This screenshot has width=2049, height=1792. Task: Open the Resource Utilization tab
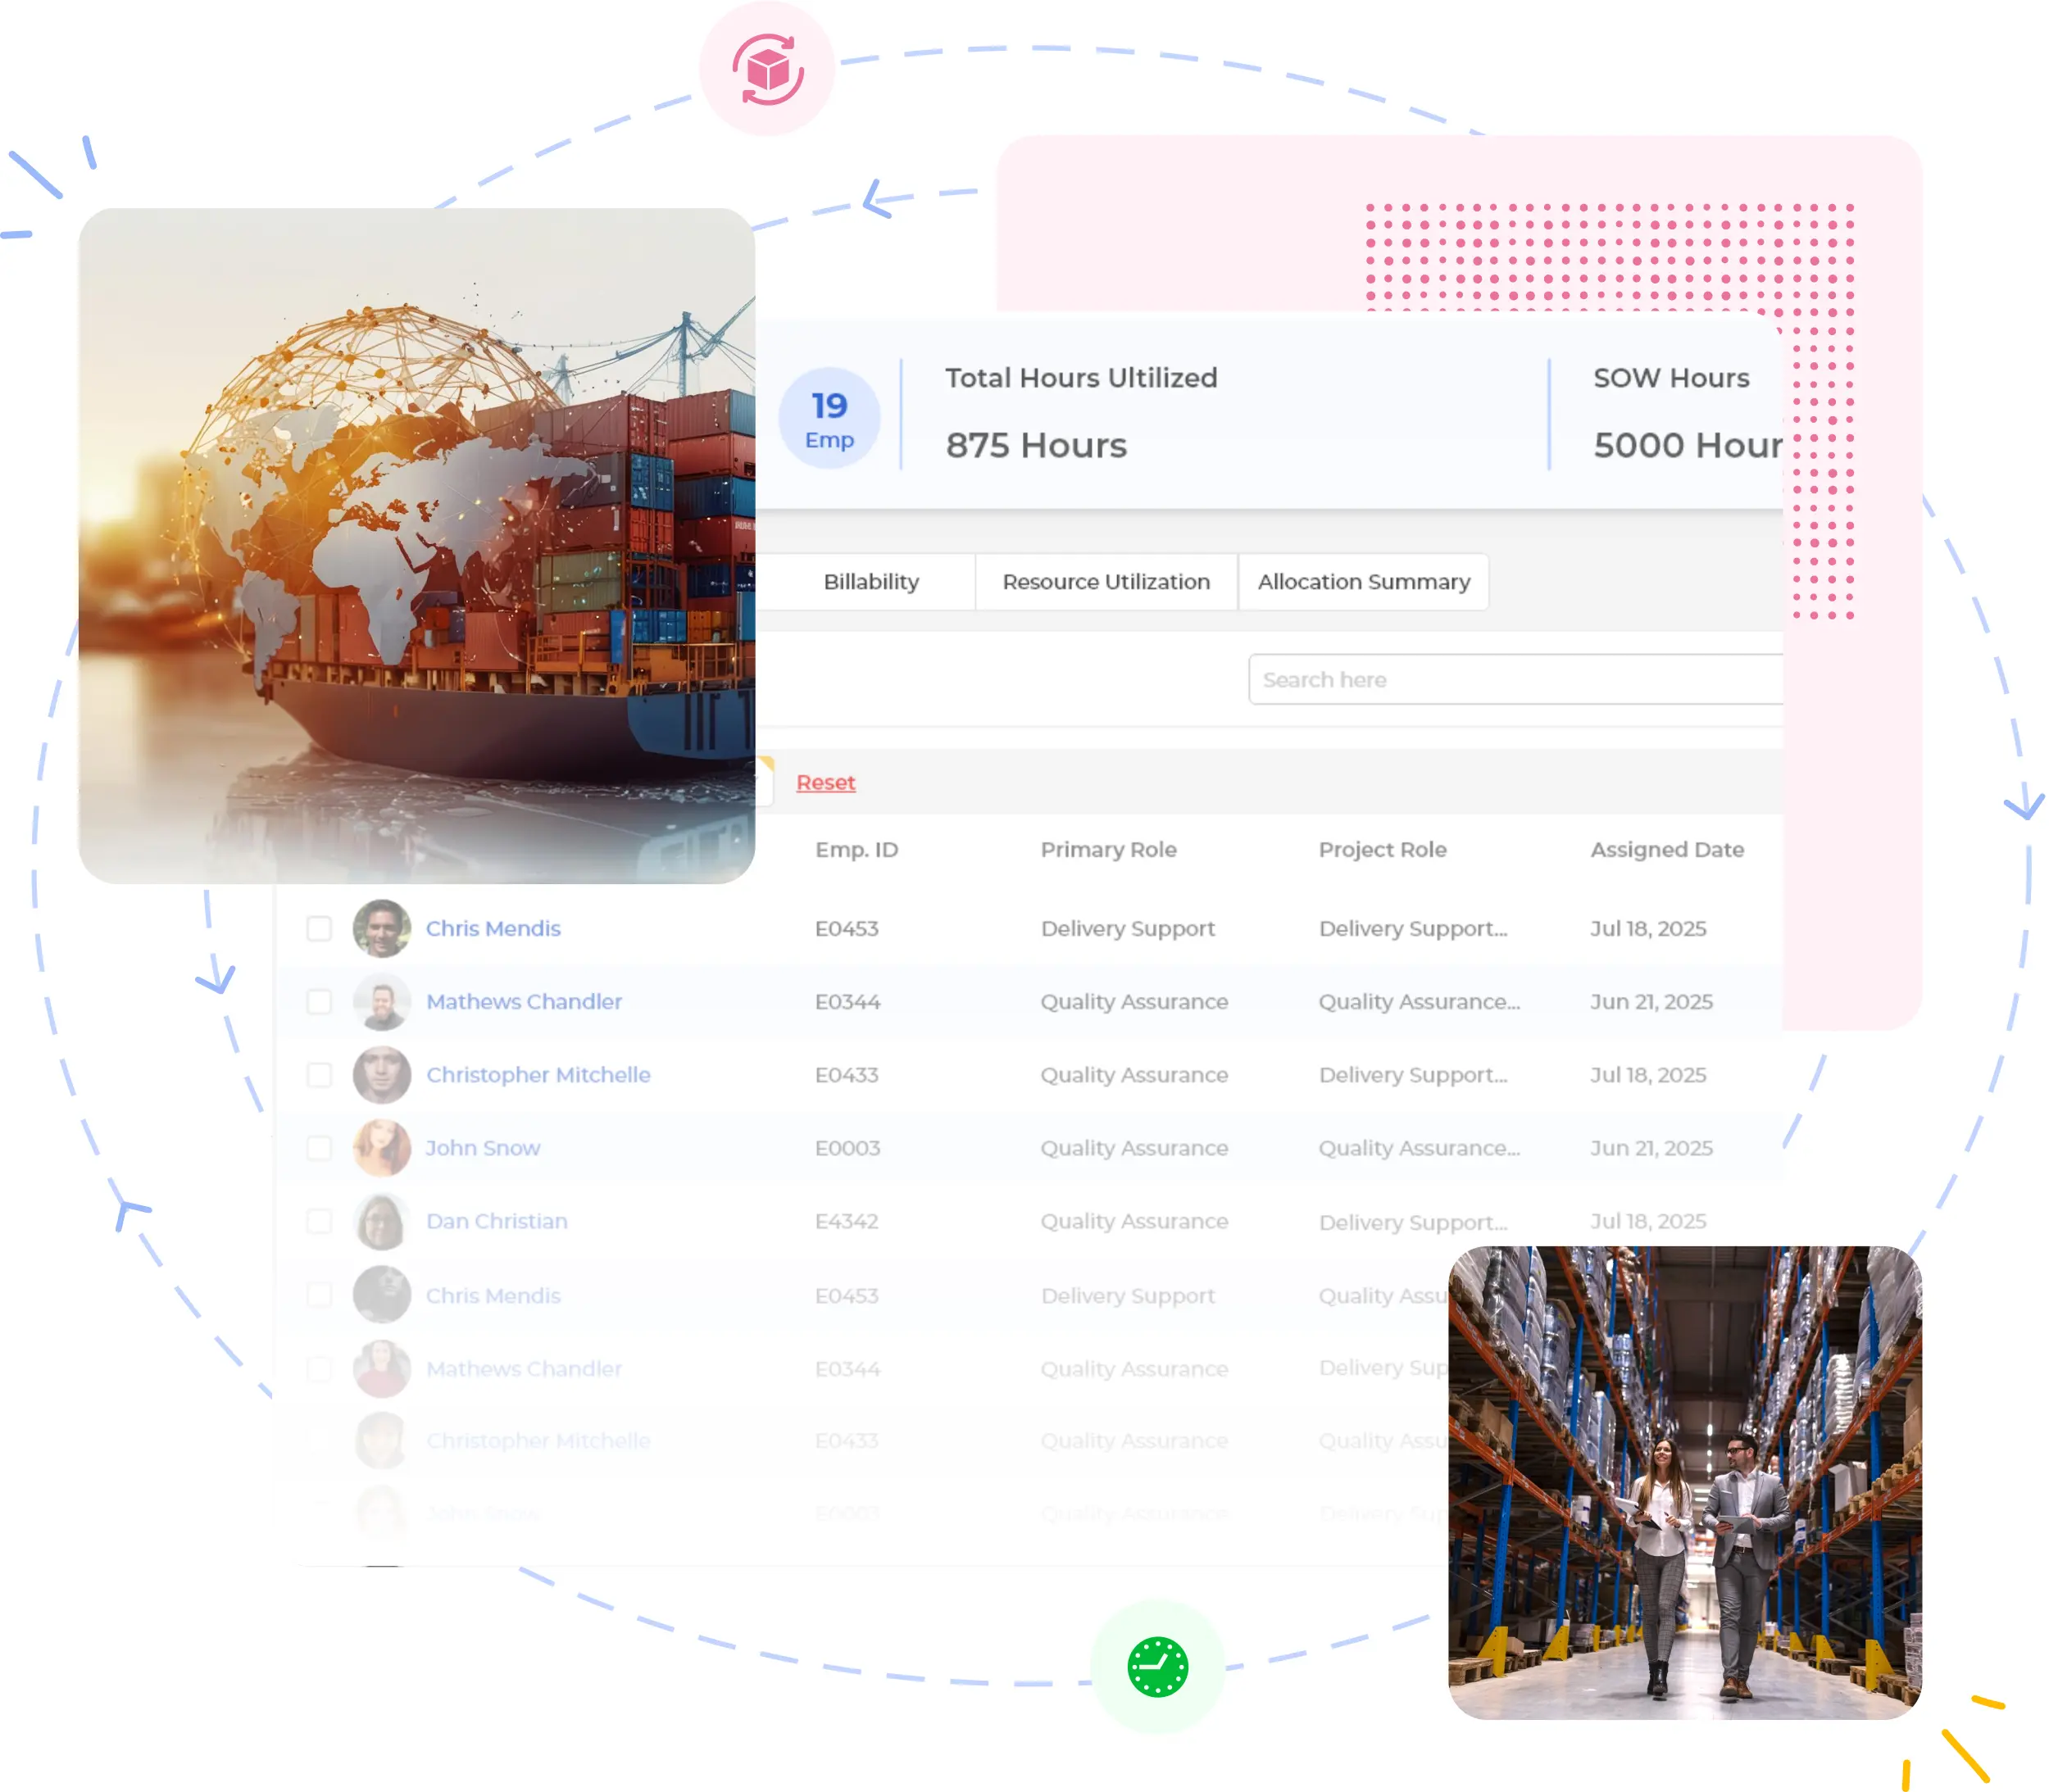click(1106, 582)
